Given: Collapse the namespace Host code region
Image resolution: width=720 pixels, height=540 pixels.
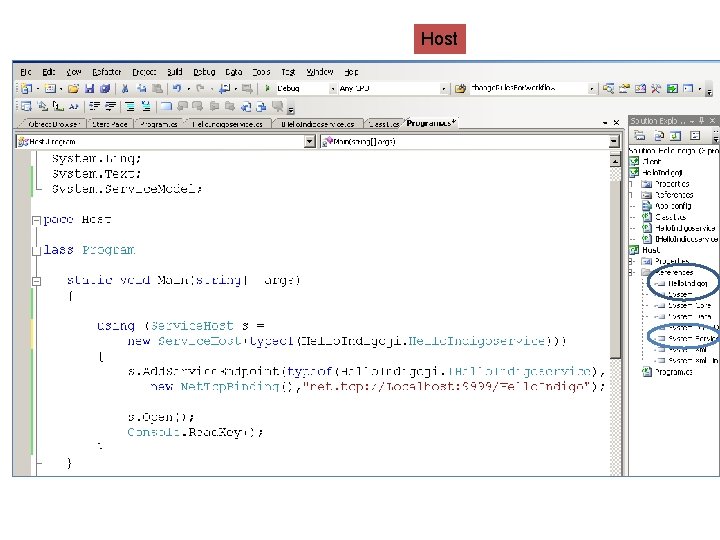Looking at the screenshot, I should pos(36,220).
